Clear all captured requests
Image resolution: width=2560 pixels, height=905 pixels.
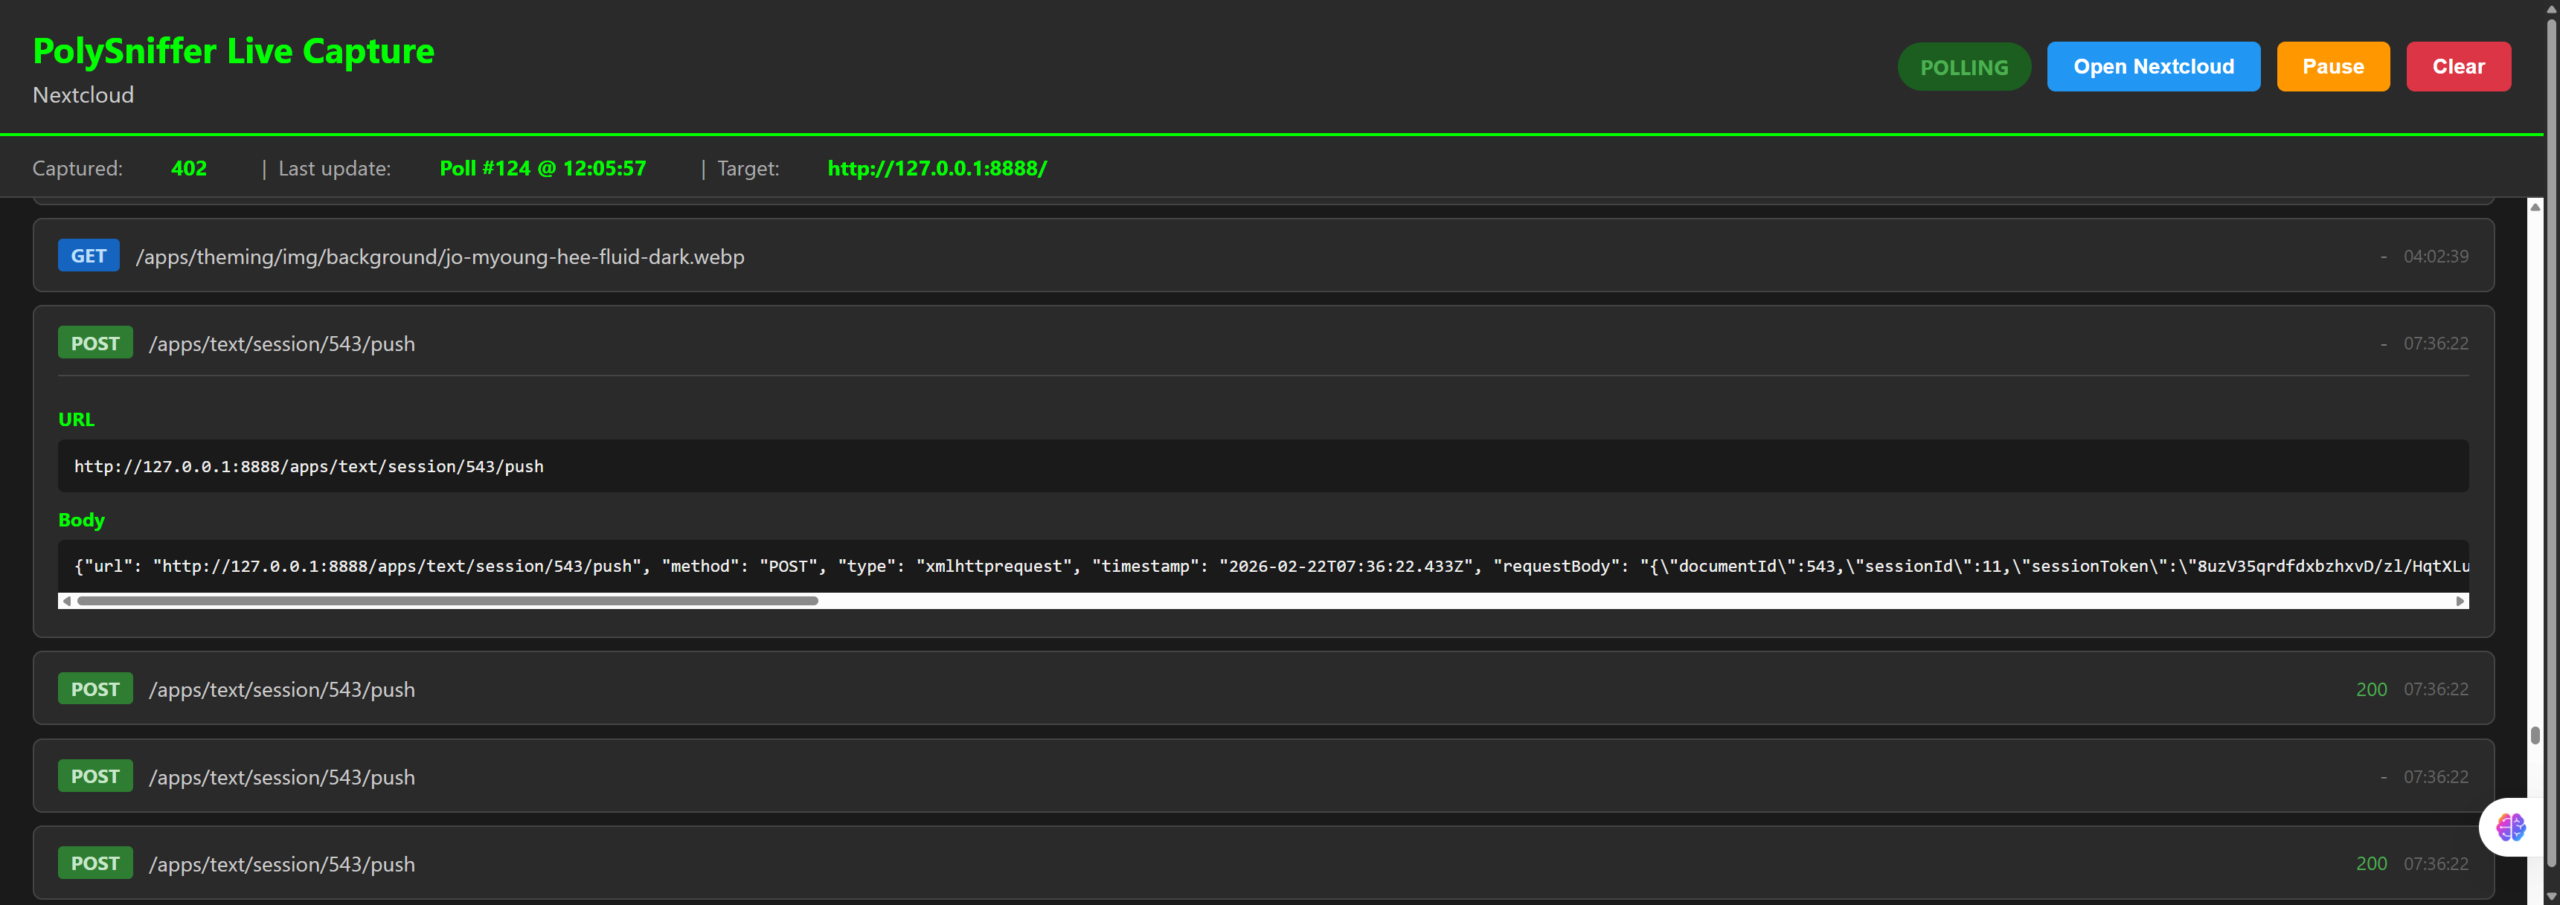(x=2458, y=66)
